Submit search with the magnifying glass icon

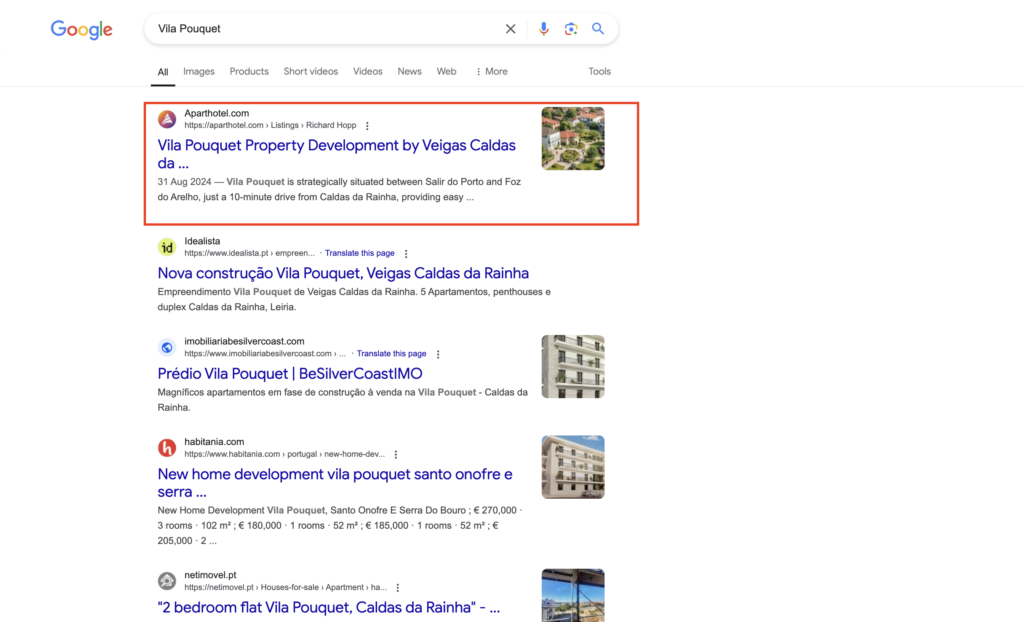598,29
